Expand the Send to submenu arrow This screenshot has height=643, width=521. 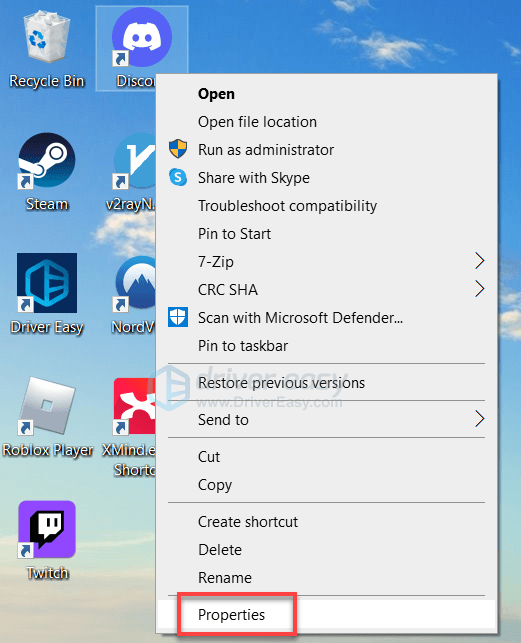tap(480, 419)
